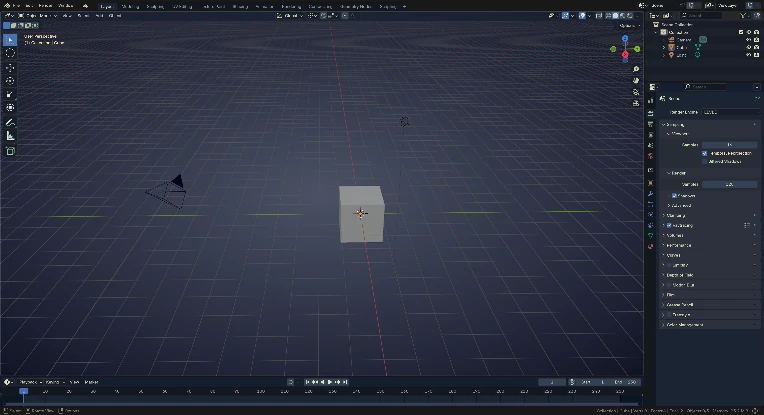Activate the Rotate tool
The image size is (764, 415).
pos(10,81)
